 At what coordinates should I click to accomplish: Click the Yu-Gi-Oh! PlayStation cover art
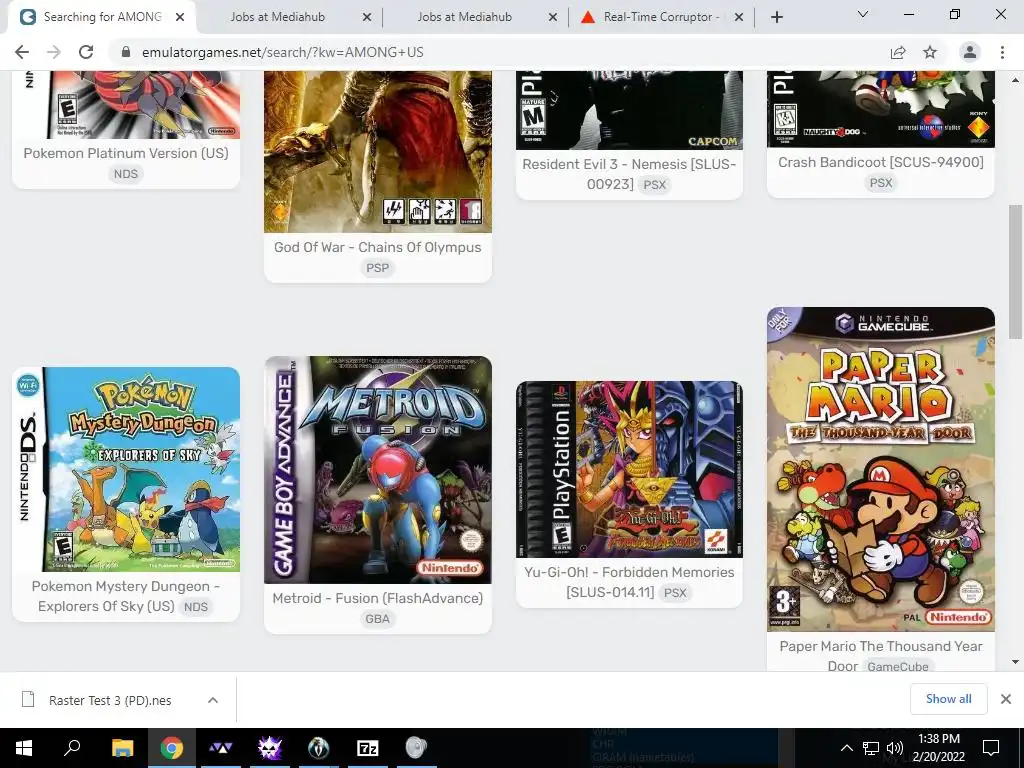629,470
